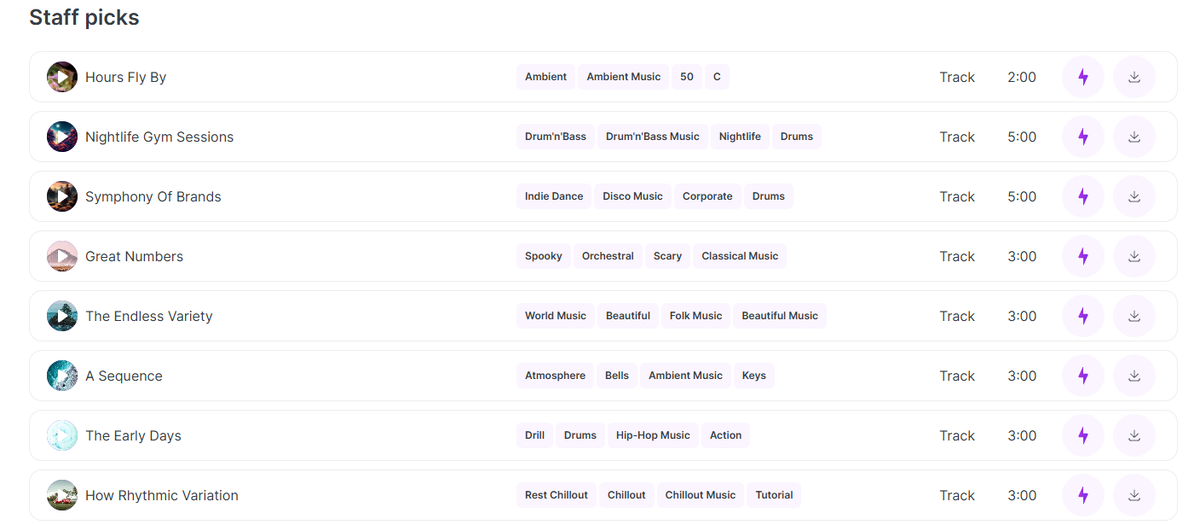Select the Scary tag

click(668, 257)
